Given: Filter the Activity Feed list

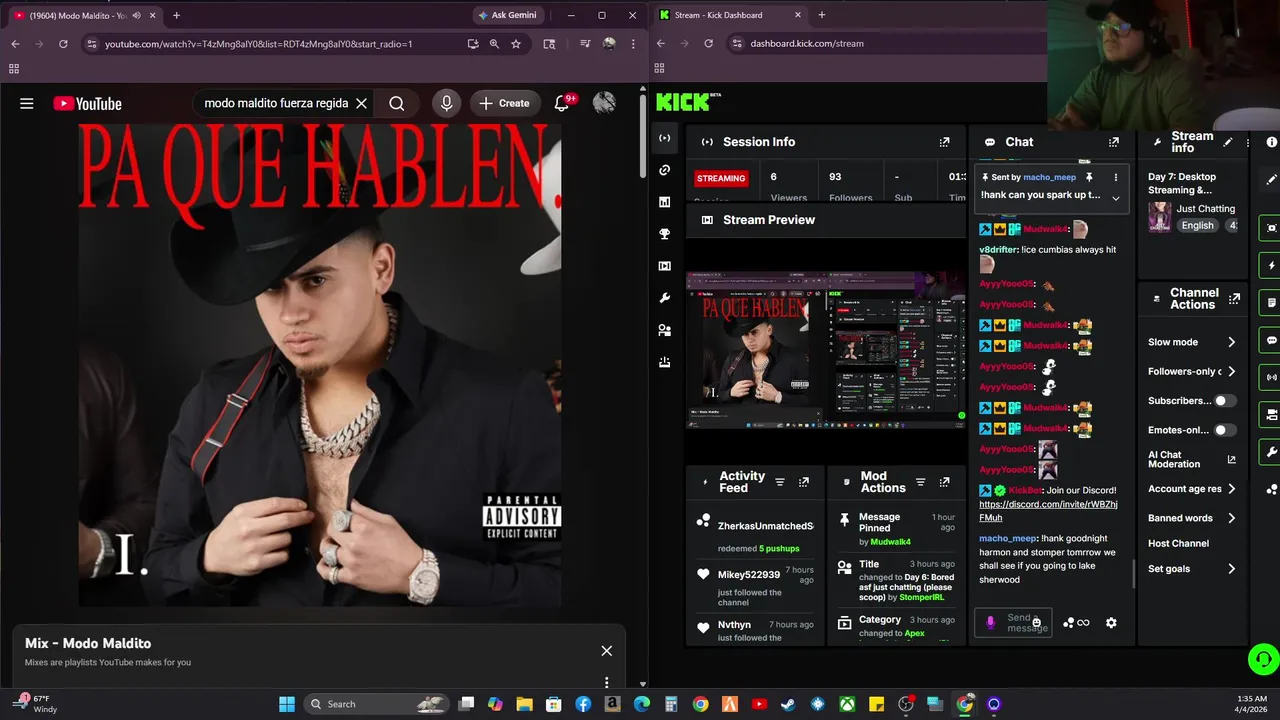Looking at the screenshot, I should (780, 482).
